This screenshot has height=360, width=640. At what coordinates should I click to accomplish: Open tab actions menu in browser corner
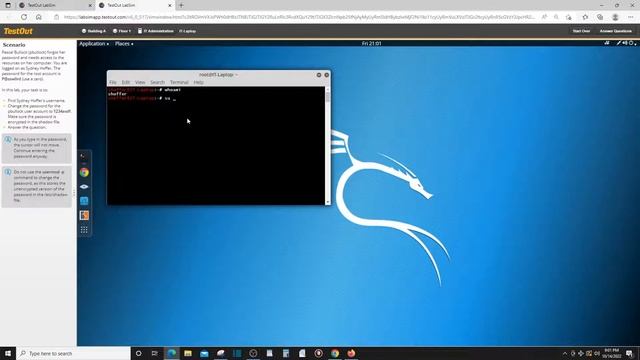[x=8, y=5]
